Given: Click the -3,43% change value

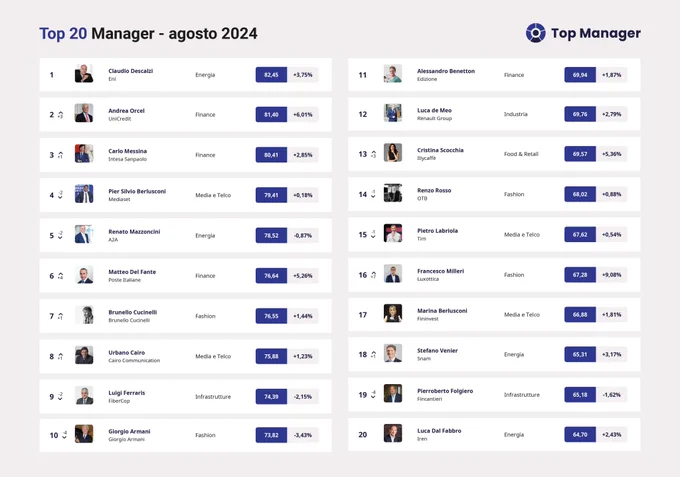Looking at the screenshot, I should pyautogui.click(x=303, y=435).
